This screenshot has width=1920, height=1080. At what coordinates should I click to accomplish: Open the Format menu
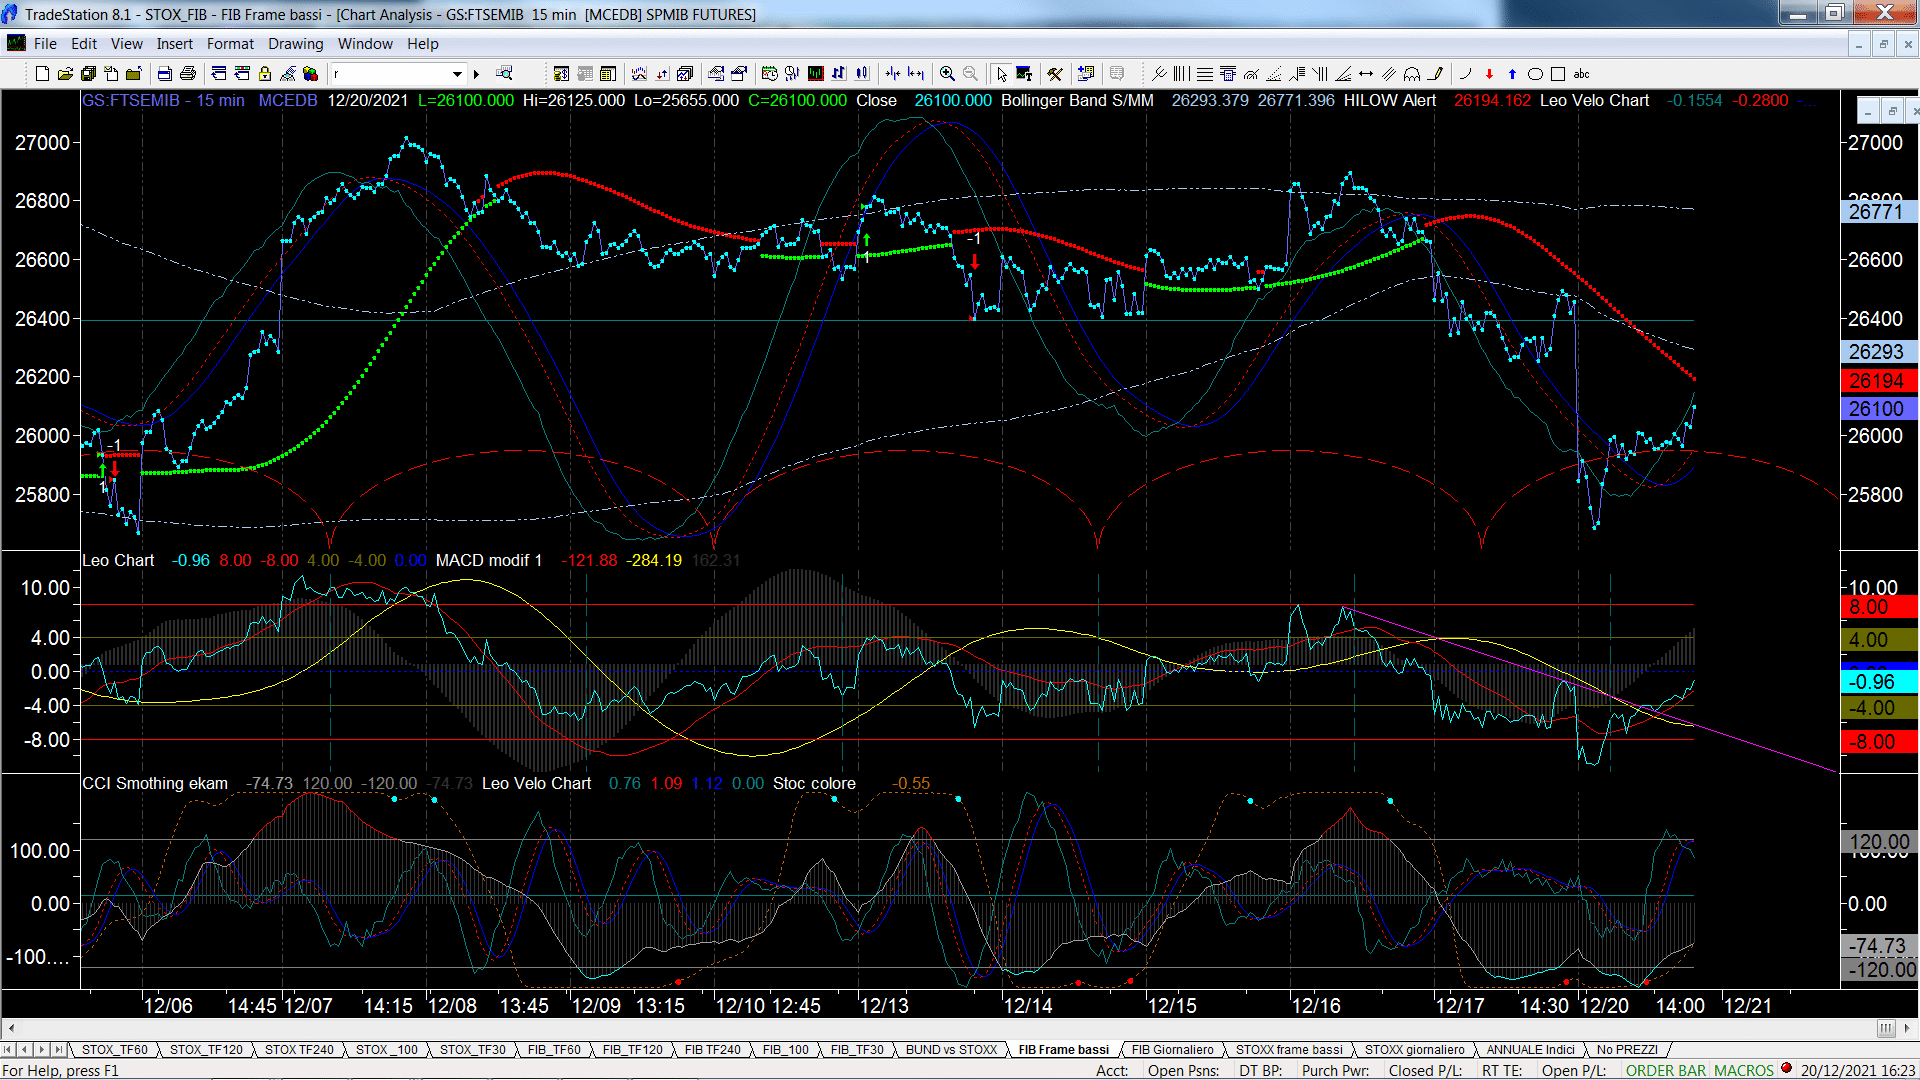coord(230,44)
